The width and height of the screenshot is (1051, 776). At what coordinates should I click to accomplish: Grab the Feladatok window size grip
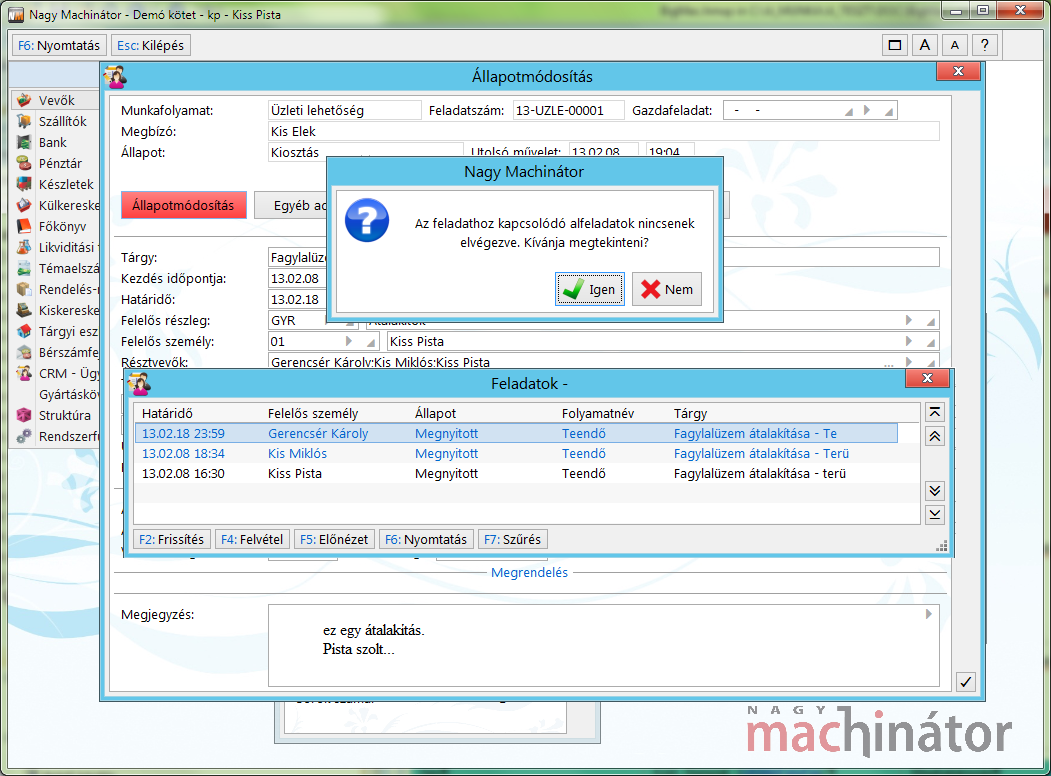(x=942, y=546)
